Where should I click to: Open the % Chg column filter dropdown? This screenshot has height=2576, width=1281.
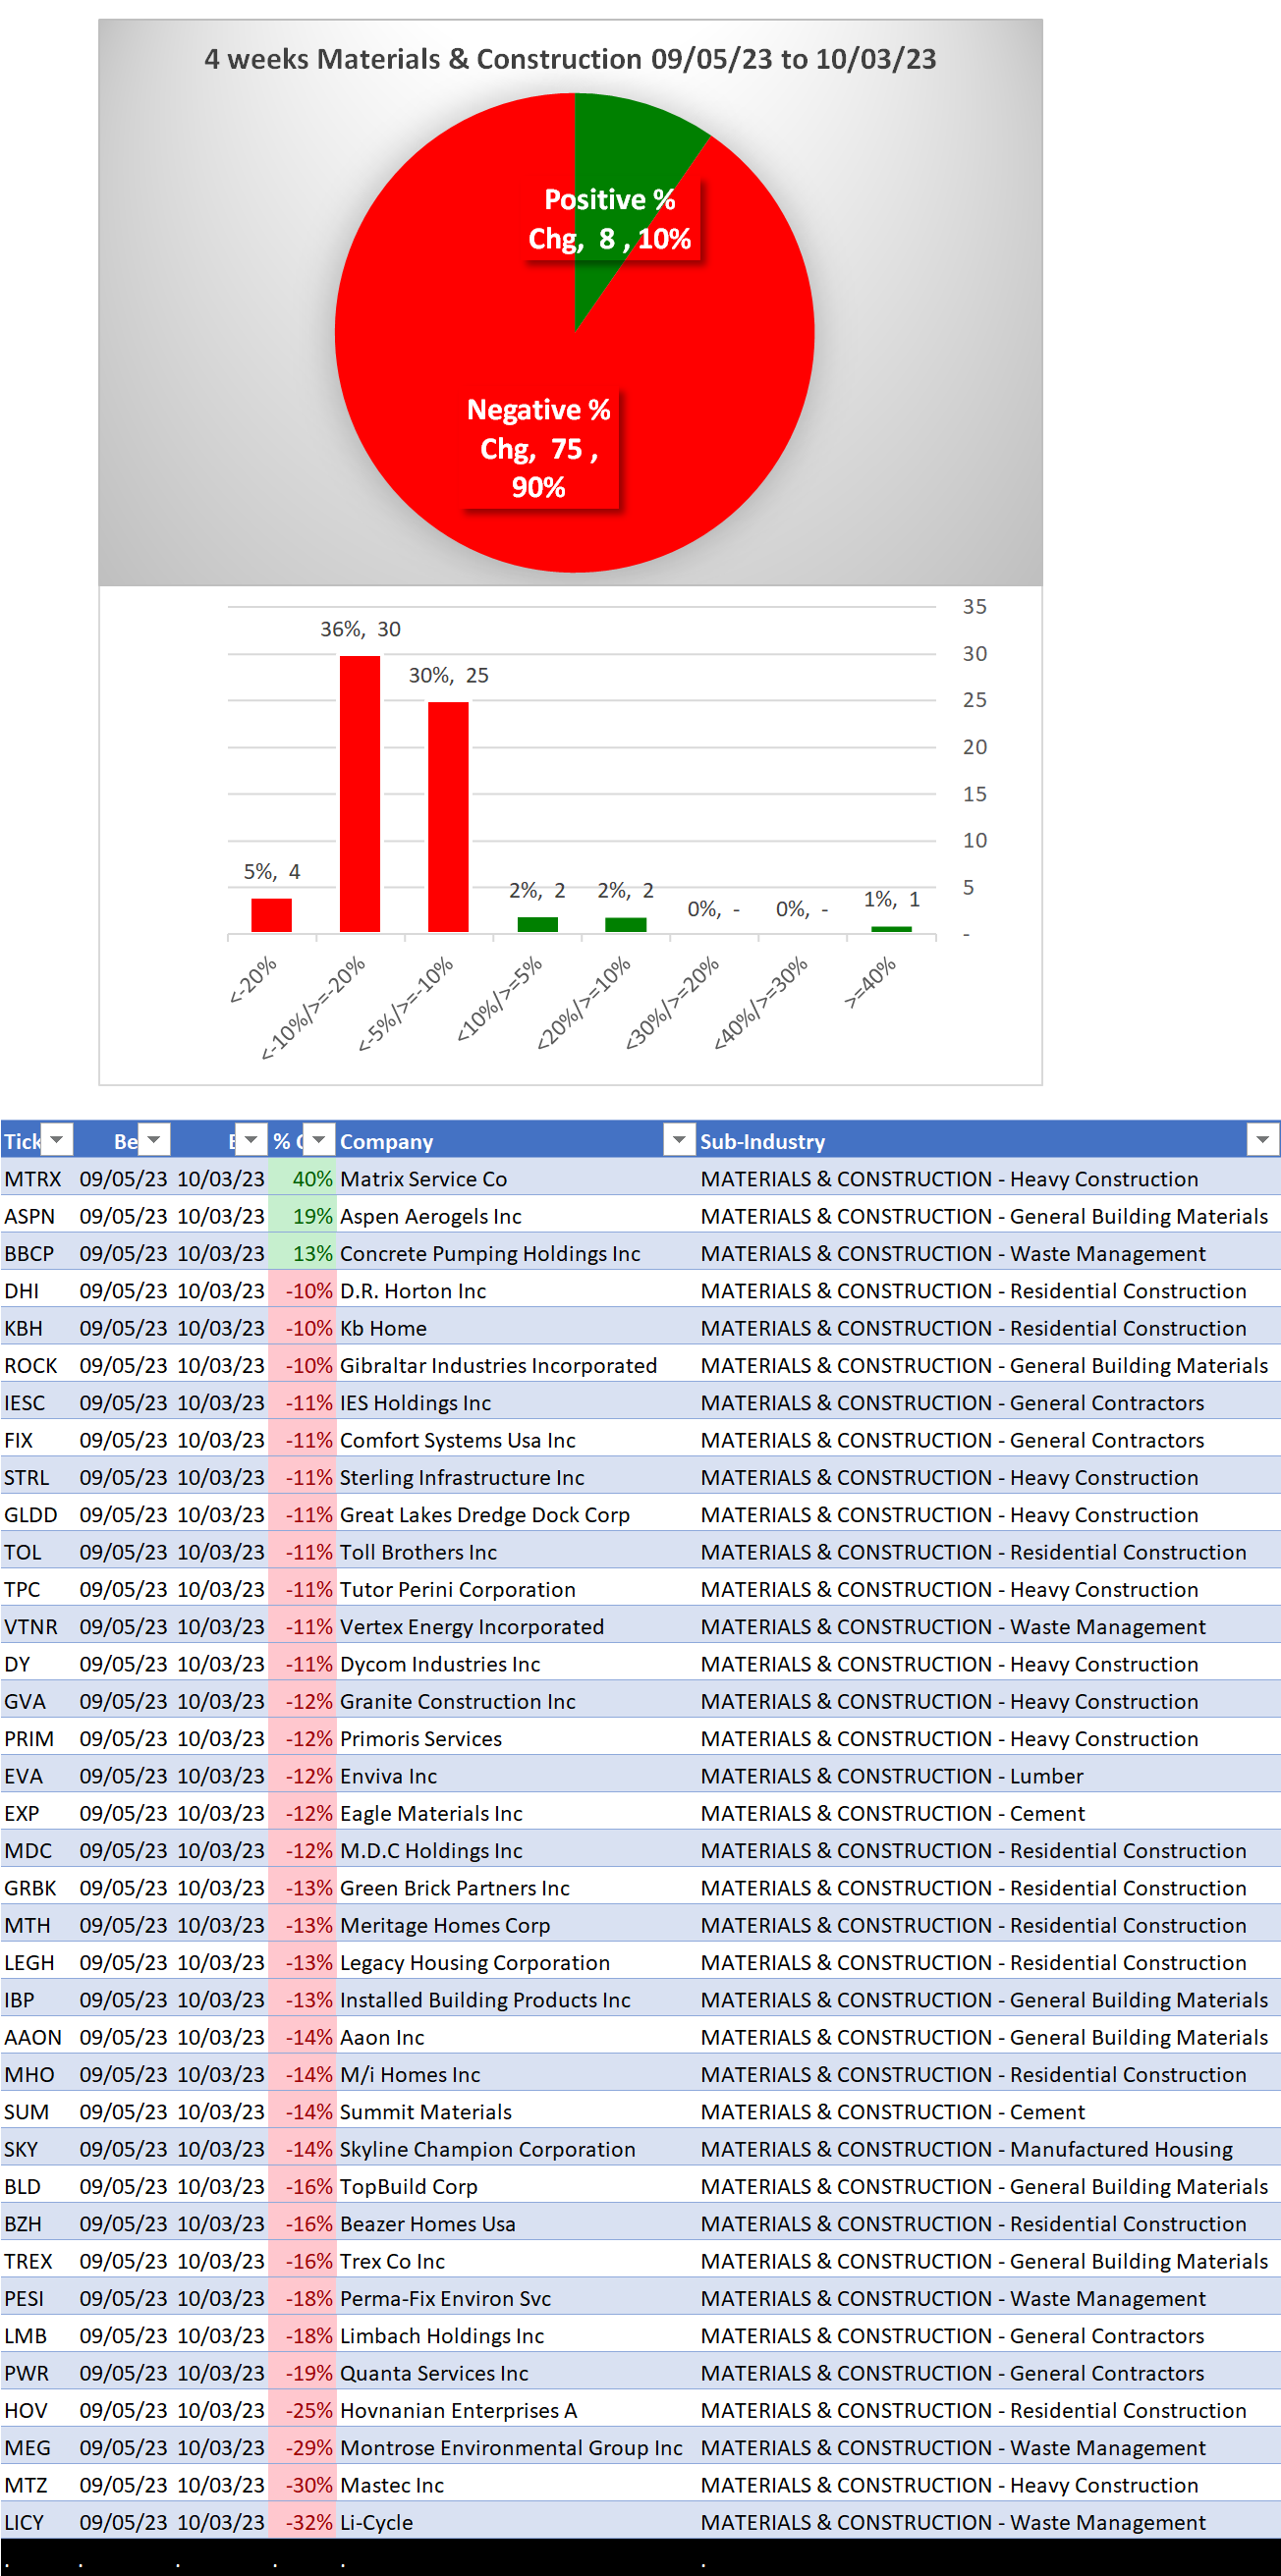pyautogui.click(x=319, y=1139)
